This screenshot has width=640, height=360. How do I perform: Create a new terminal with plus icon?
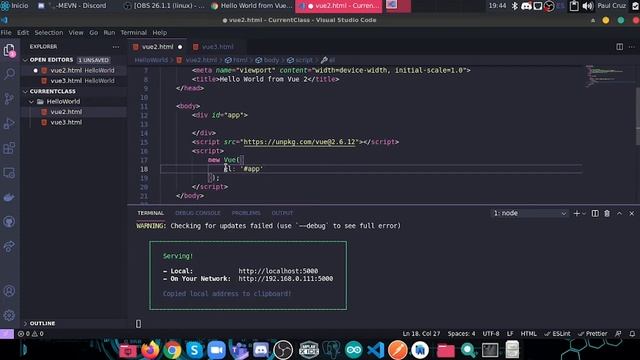tap(576, 213)
